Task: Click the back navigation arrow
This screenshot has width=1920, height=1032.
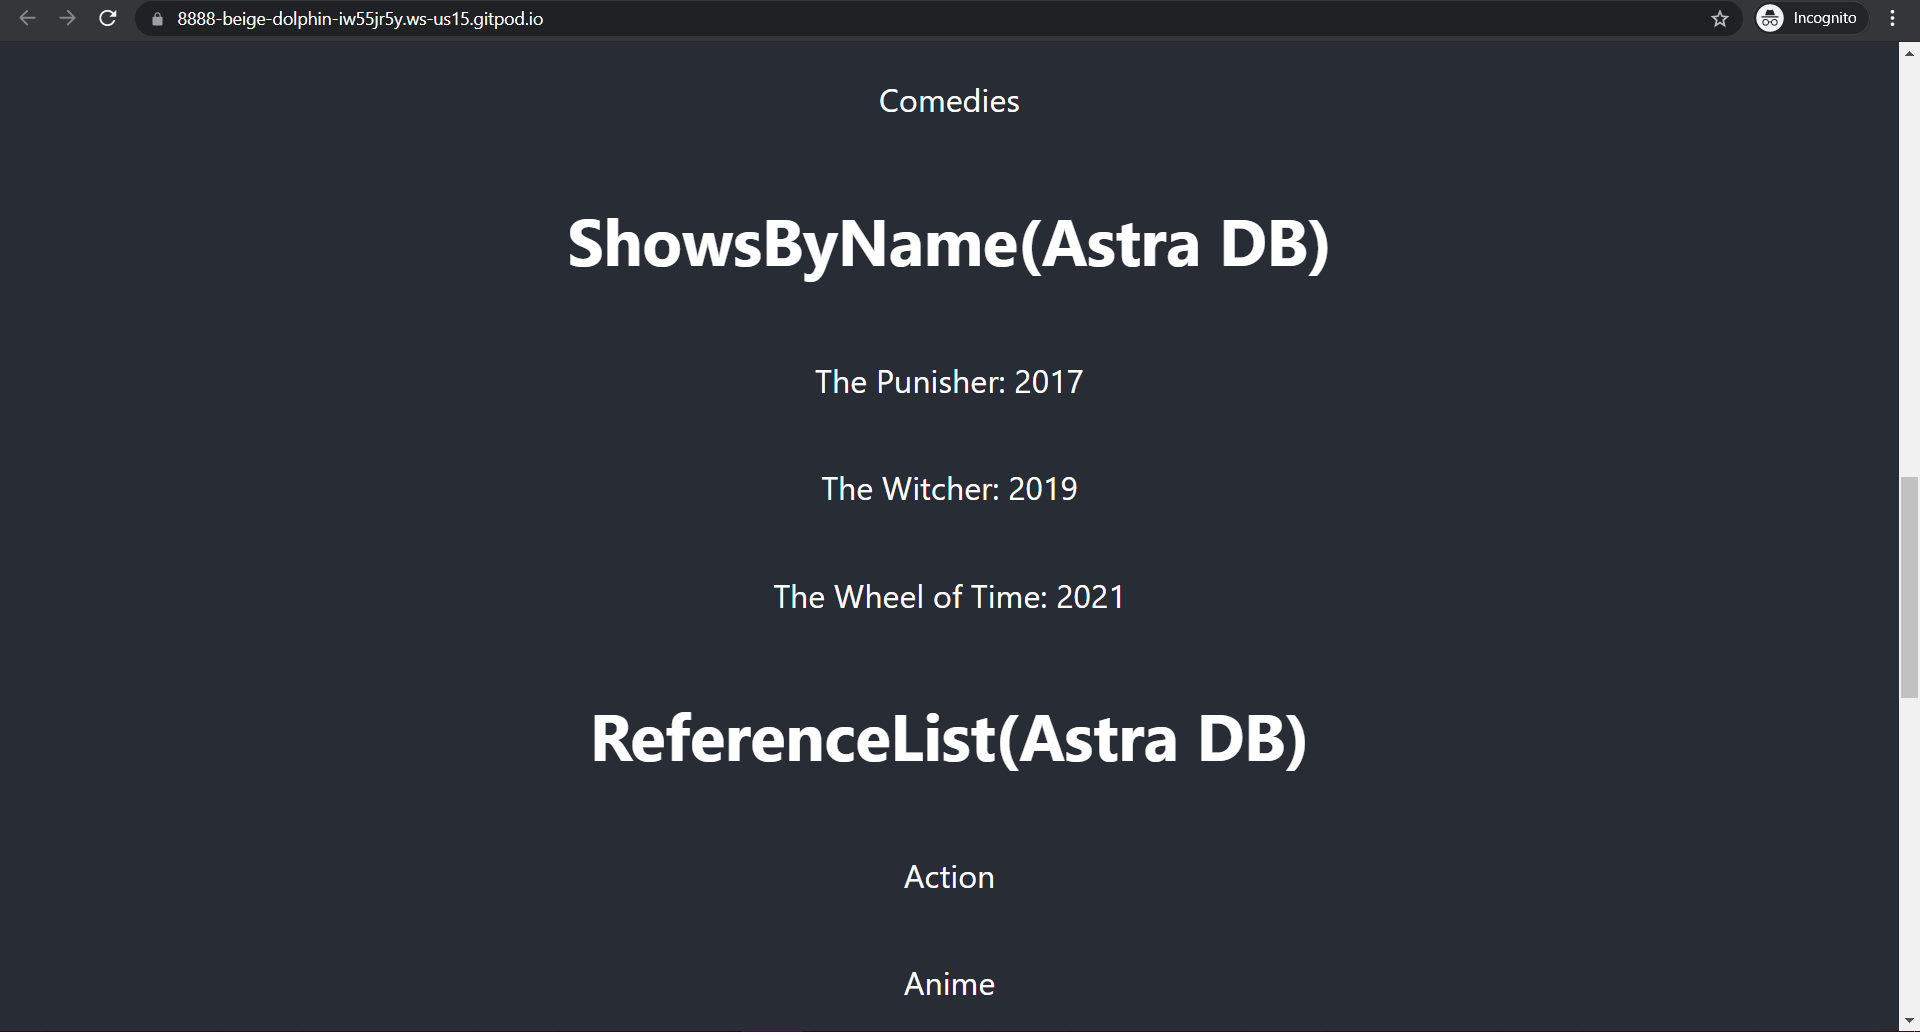Action: [x=27, y=18]
